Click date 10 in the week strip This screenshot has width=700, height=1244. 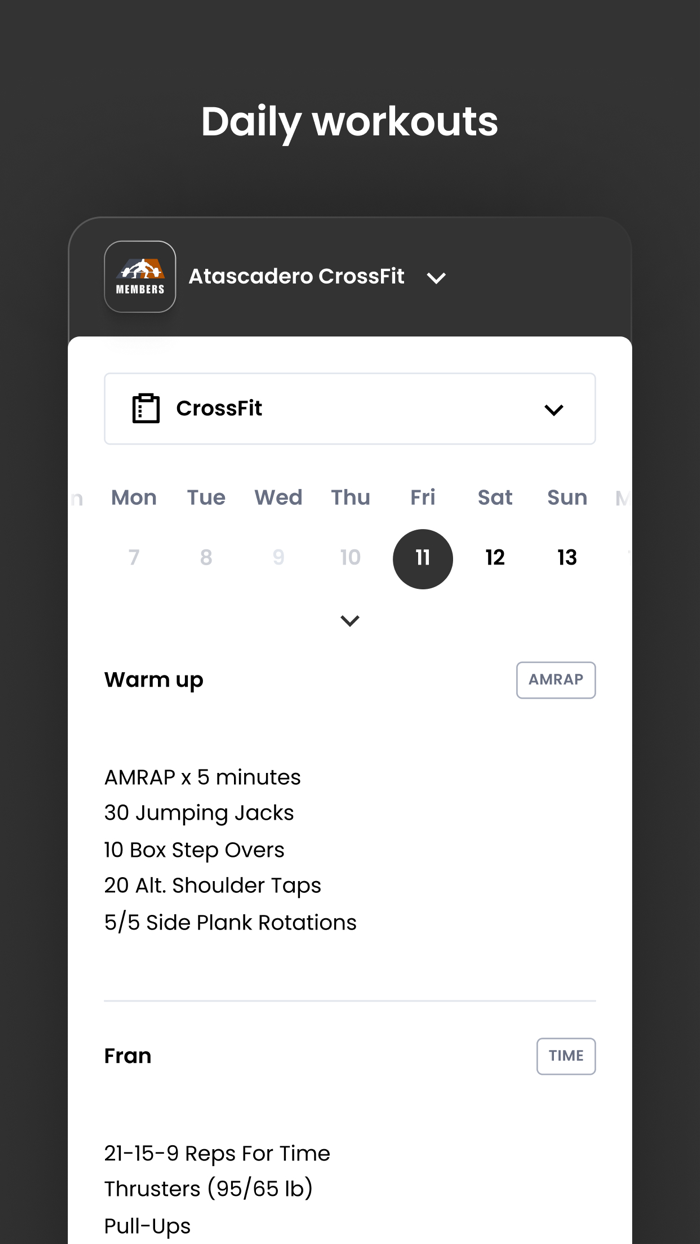click(350, 558)
